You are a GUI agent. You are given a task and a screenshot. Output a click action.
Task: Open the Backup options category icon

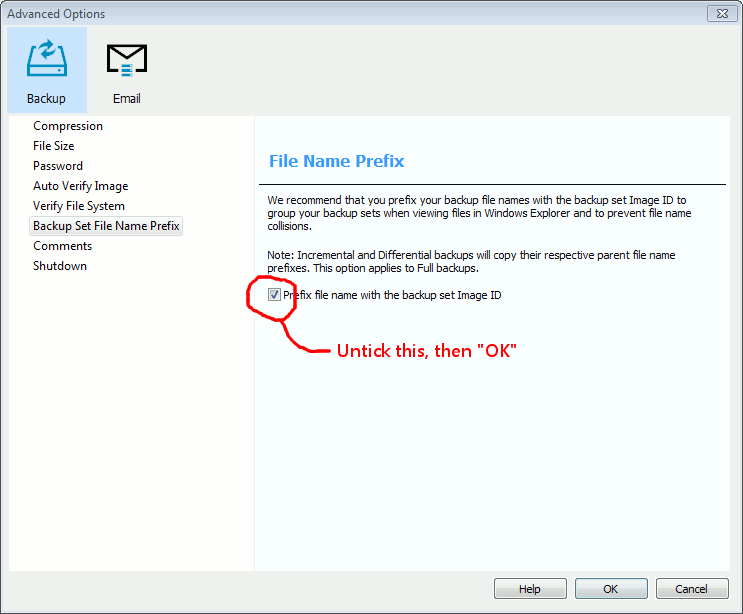click(x=46, y=70)
